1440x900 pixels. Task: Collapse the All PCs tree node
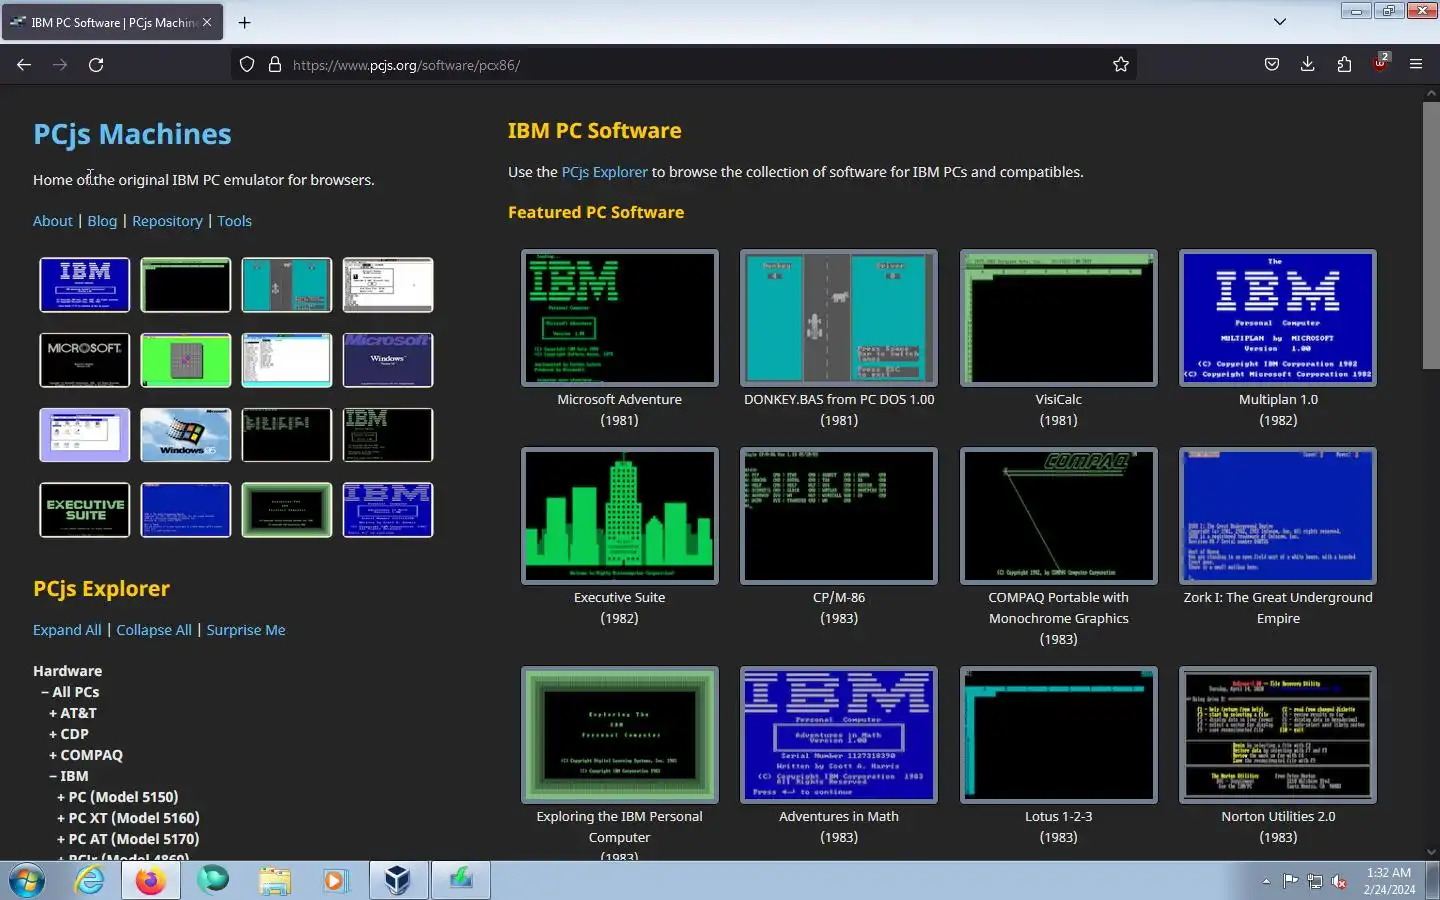click(70, 692)
